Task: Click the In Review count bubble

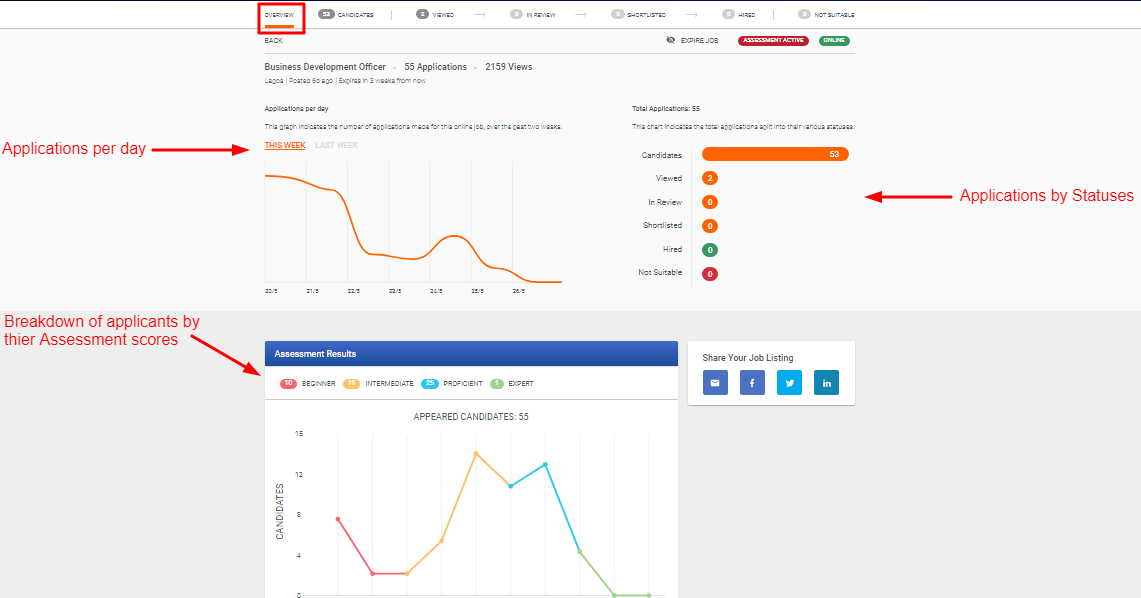Action: click(x=710, y=202)
